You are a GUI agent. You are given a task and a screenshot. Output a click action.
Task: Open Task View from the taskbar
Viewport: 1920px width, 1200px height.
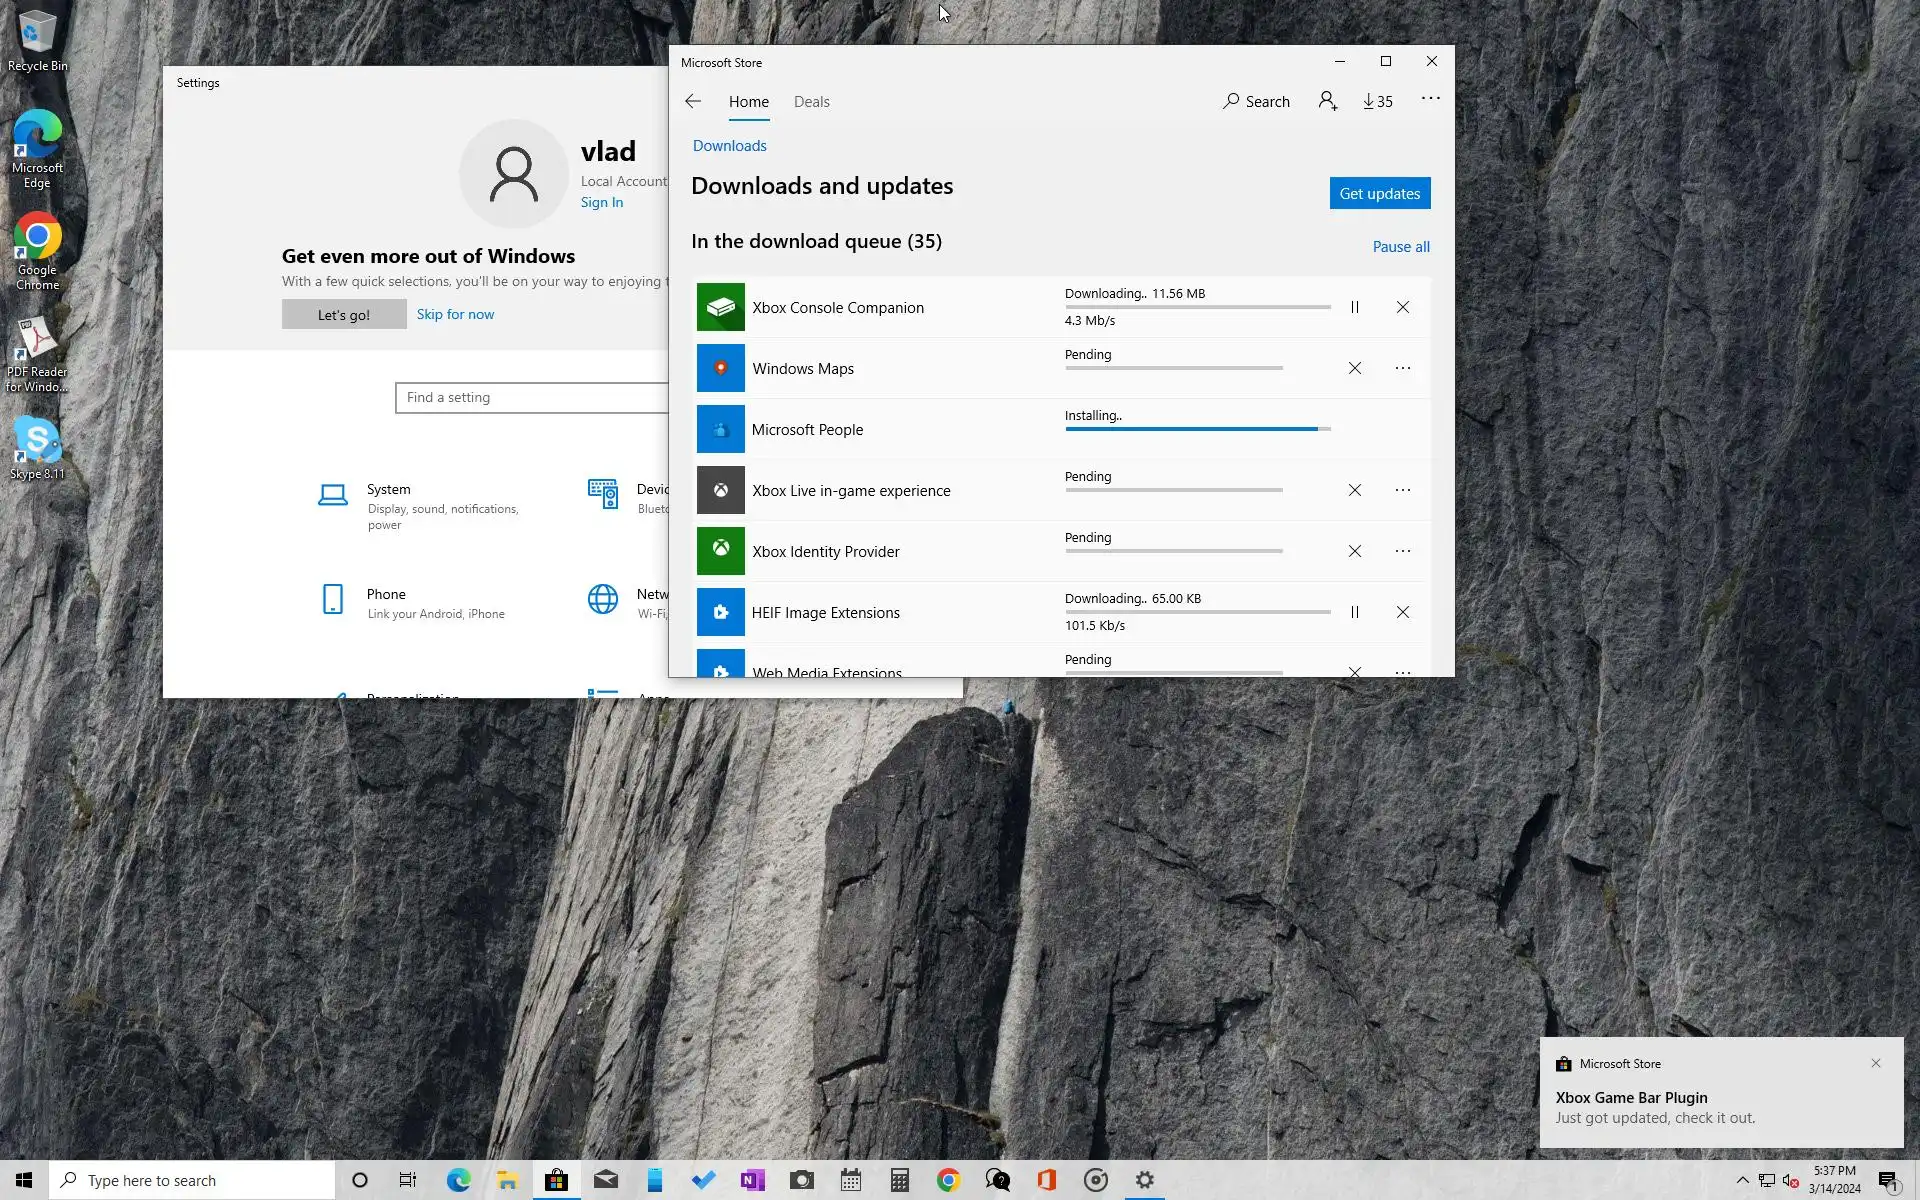point(407,1180)
